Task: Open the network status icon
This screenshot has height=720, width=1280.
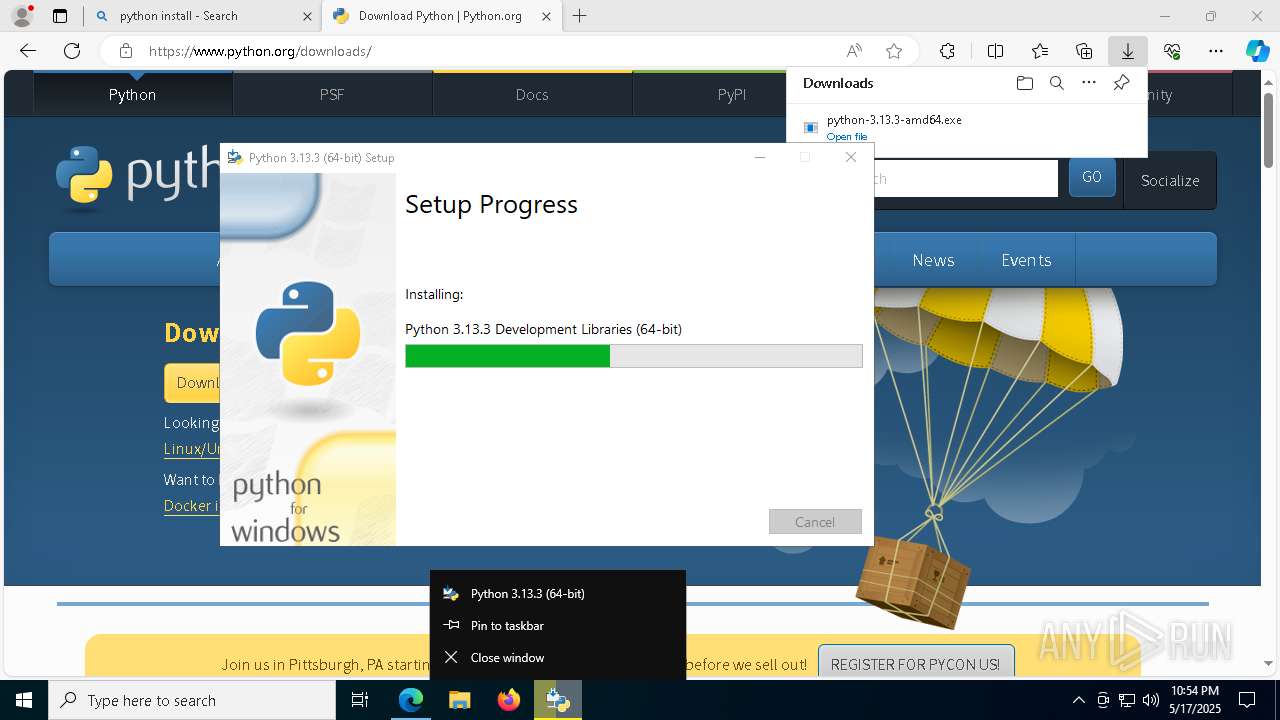Action: coord(1127,700)
